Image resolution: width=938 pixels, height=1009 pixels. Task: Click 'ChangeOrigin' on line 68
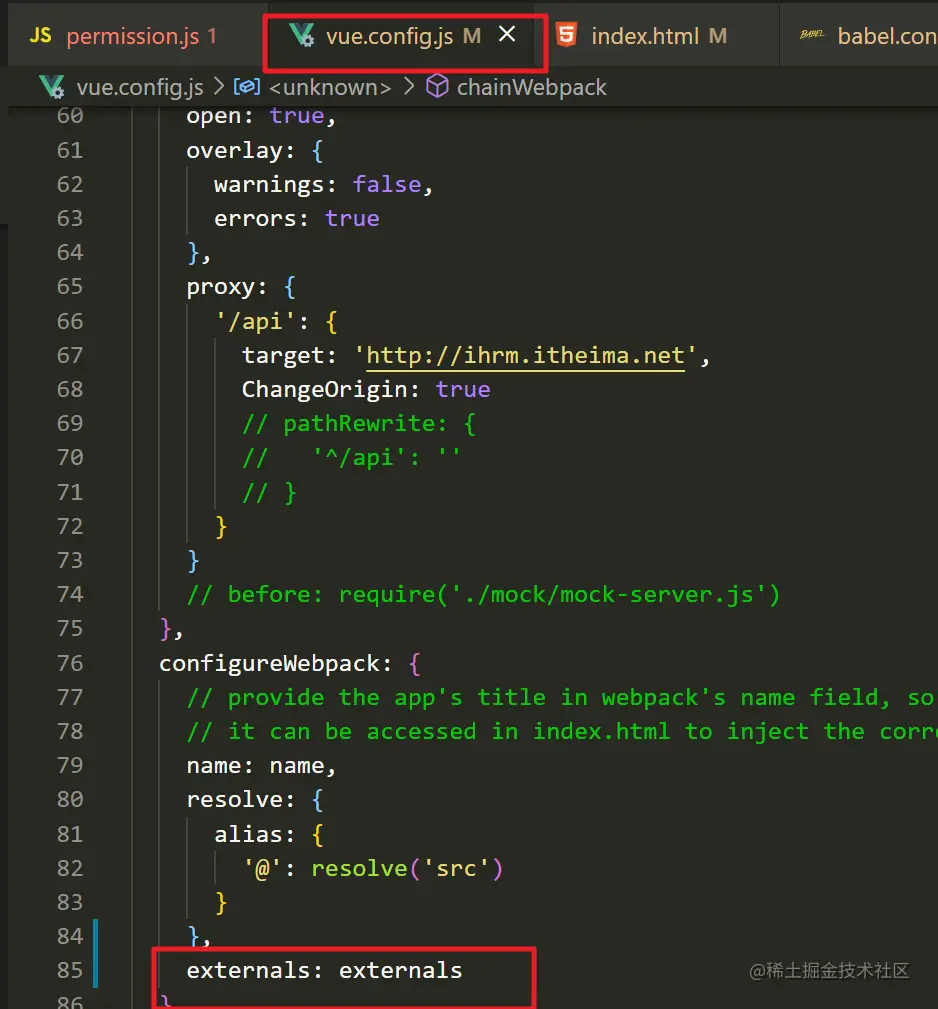pyautogui.click(x=324, y=389)
